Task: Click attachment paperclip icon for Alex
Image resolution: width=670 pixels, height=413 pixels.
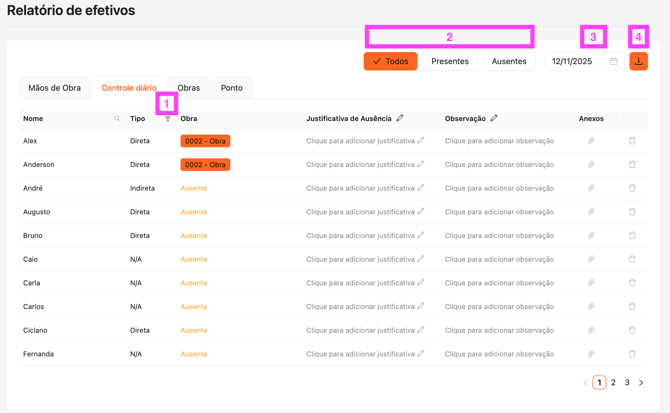Action: [x=591, y=141]
